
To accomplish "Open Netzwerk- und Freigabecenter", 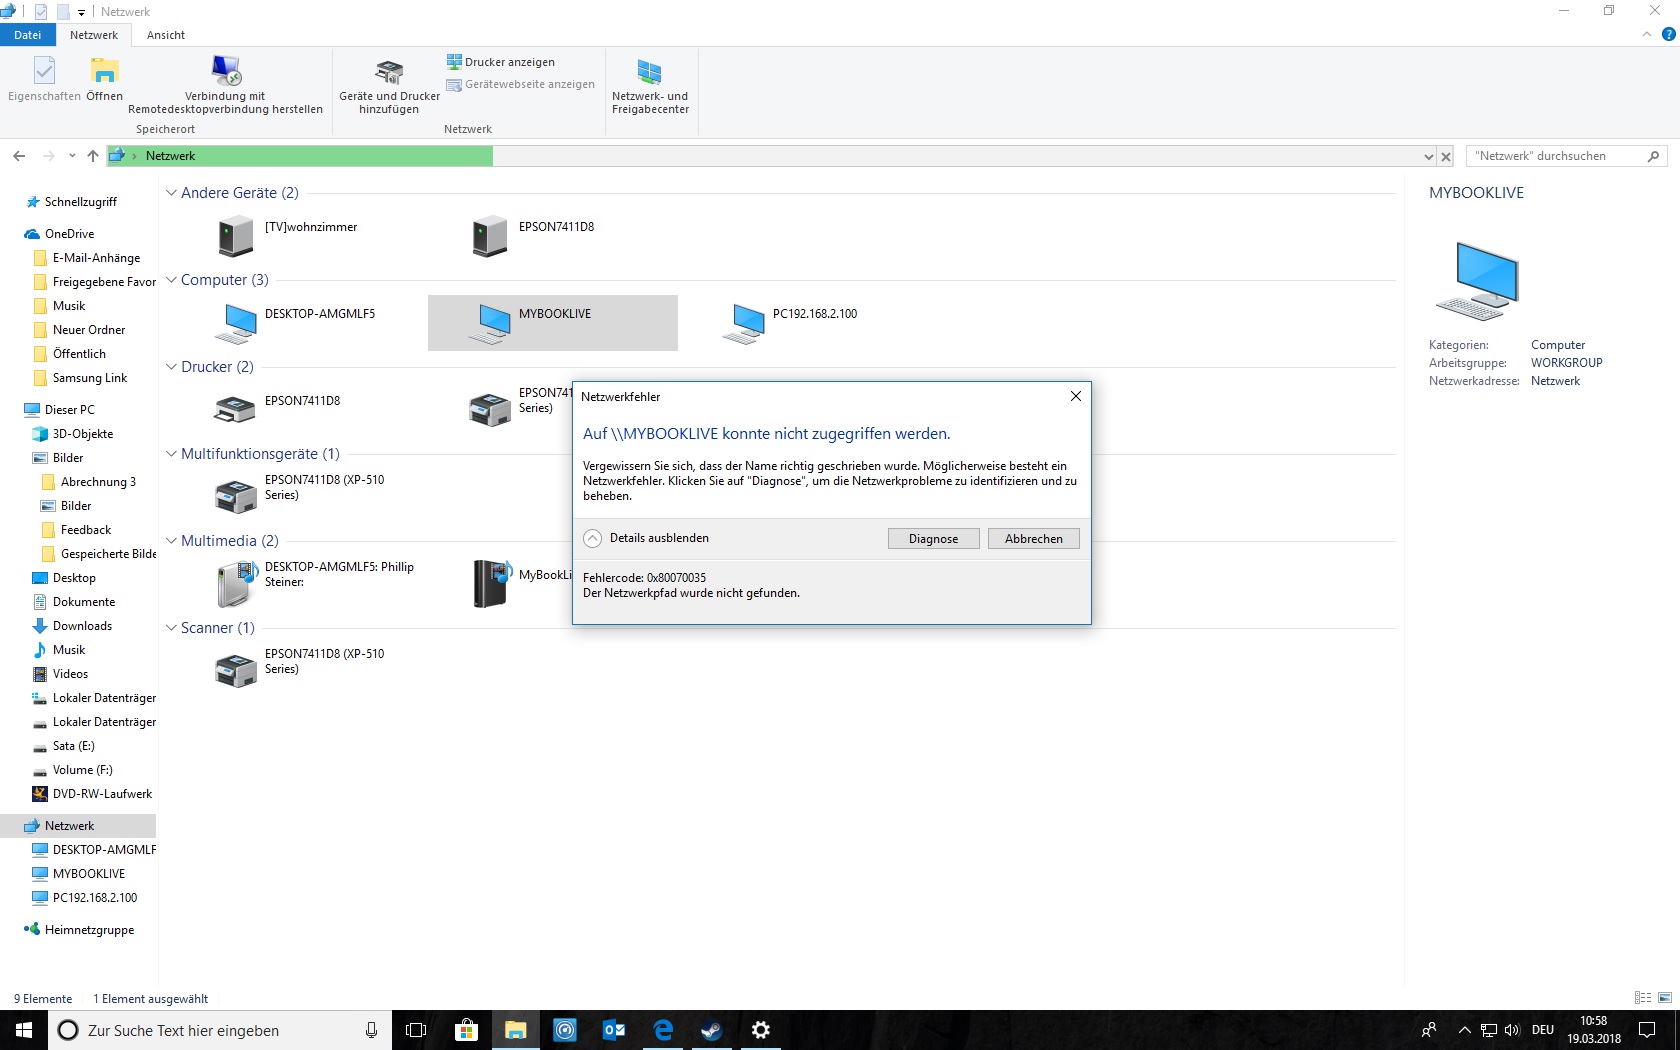I will [x=650, y=86].
